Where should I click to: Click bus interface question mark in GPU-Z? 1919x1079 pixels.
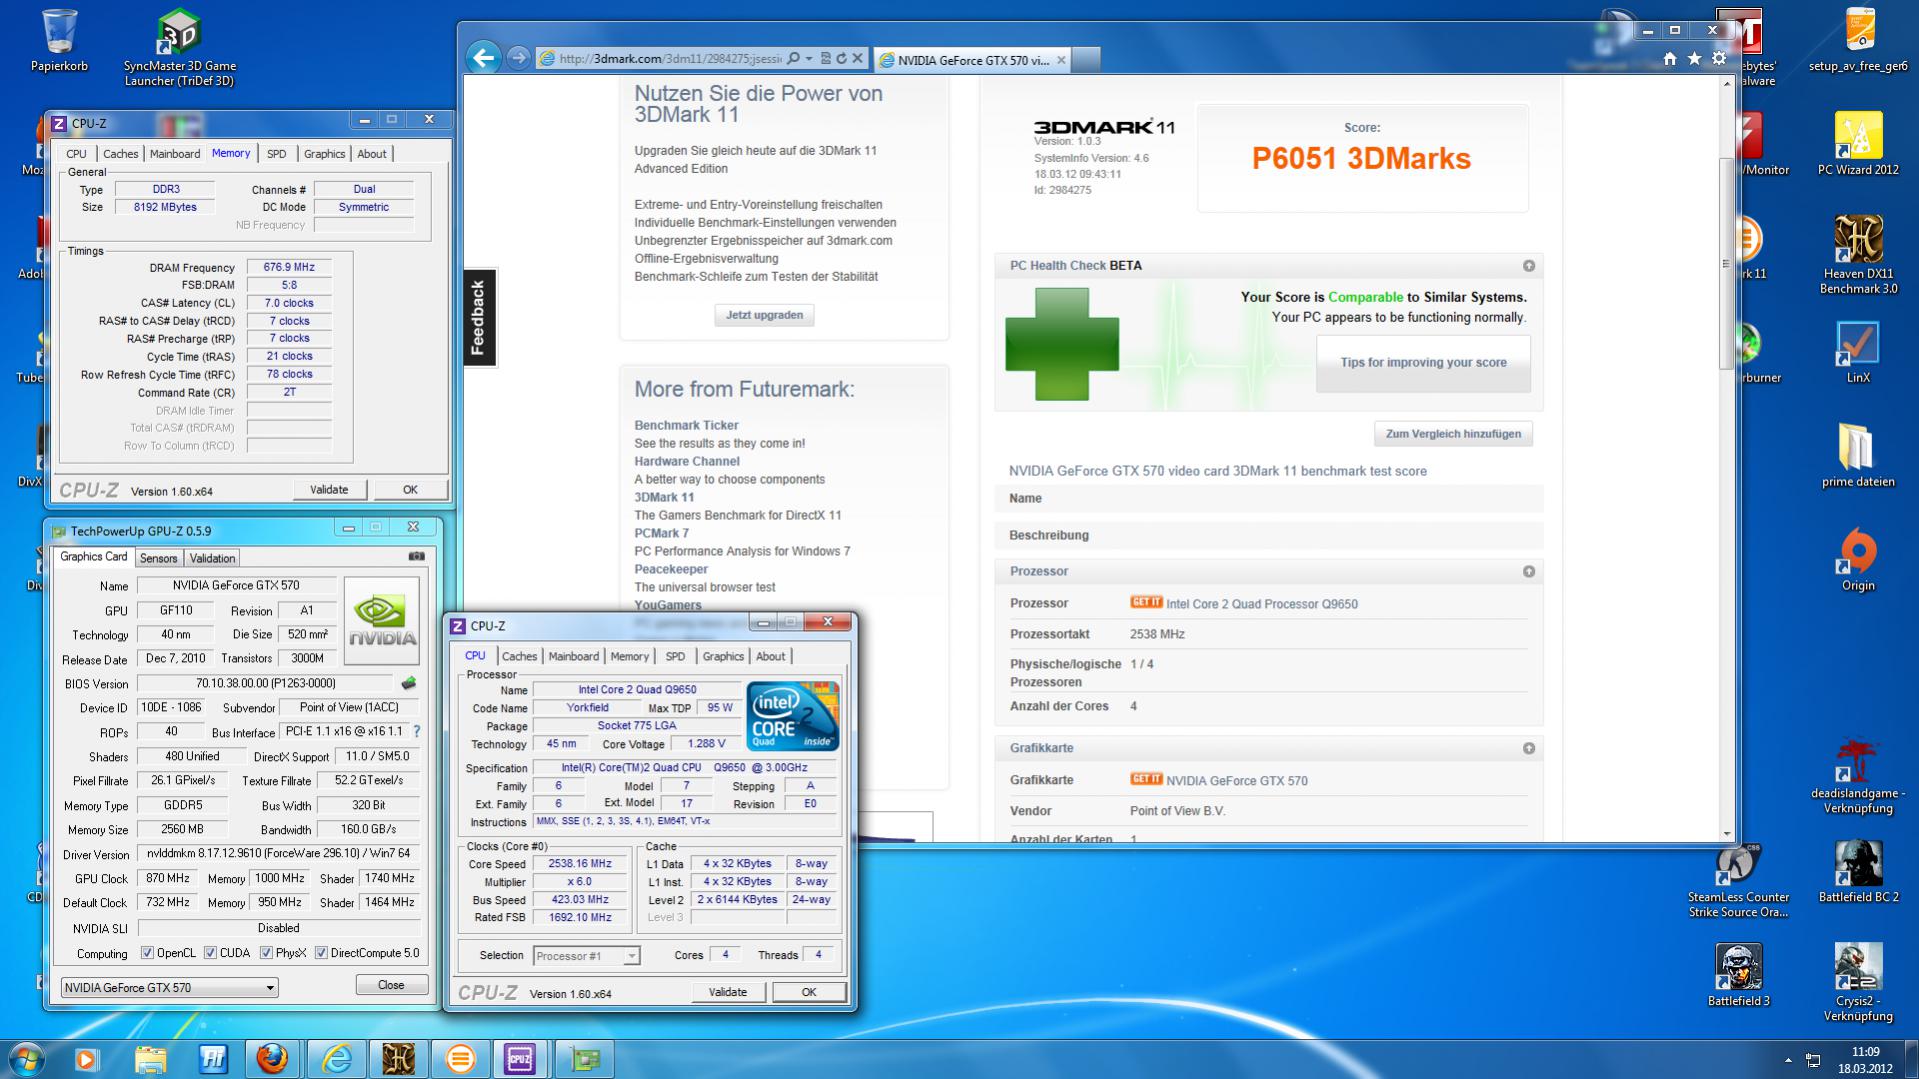pos(416,731)
